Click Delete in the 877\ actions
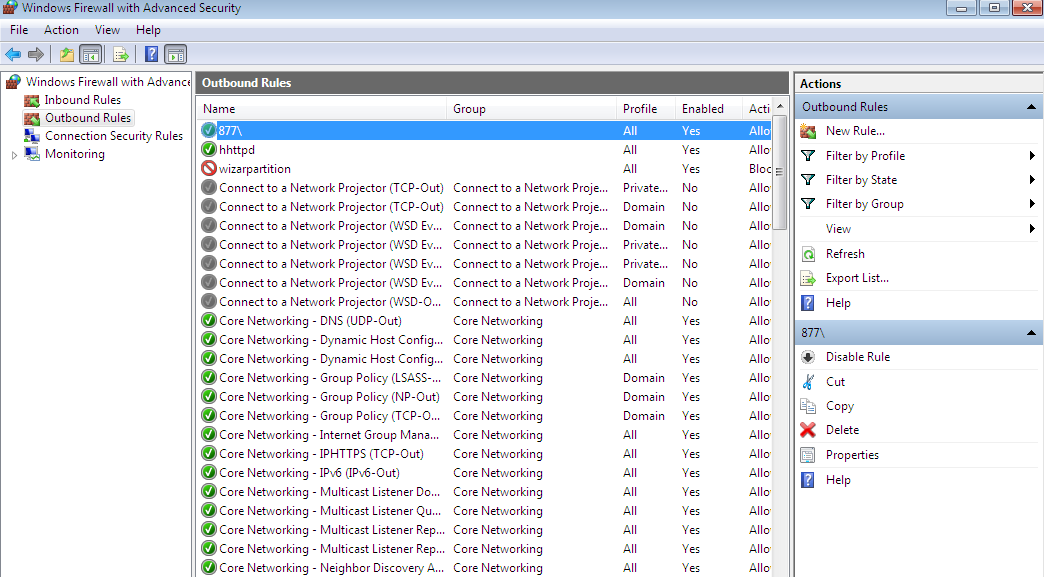Screen dimensions: 1044x577 842,430
